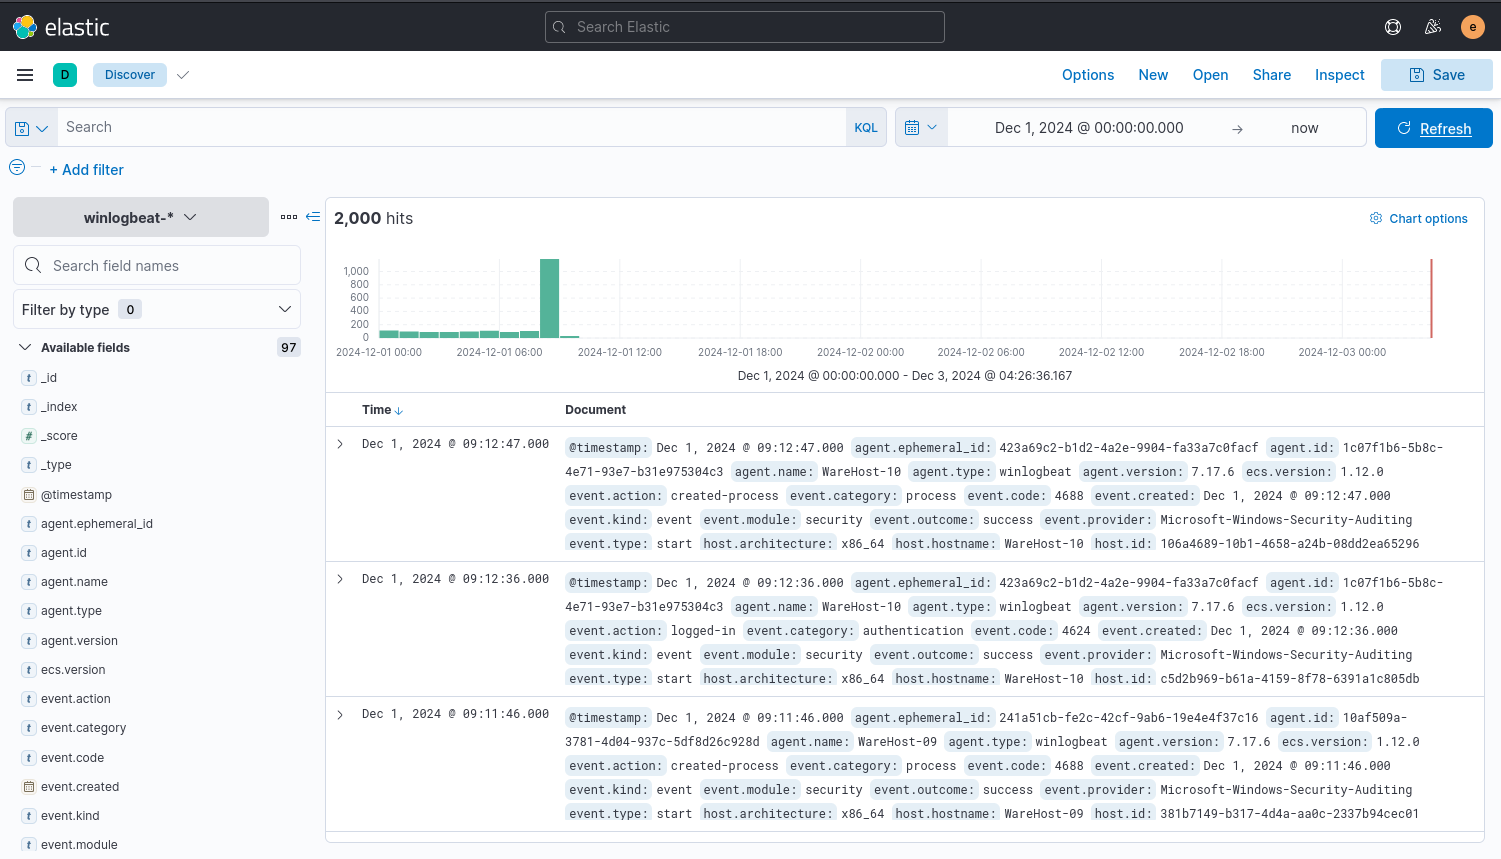Open the winlogbeat-* index pattern dropdown
This screenshot has width=1501, height=859.
(141, 217)
